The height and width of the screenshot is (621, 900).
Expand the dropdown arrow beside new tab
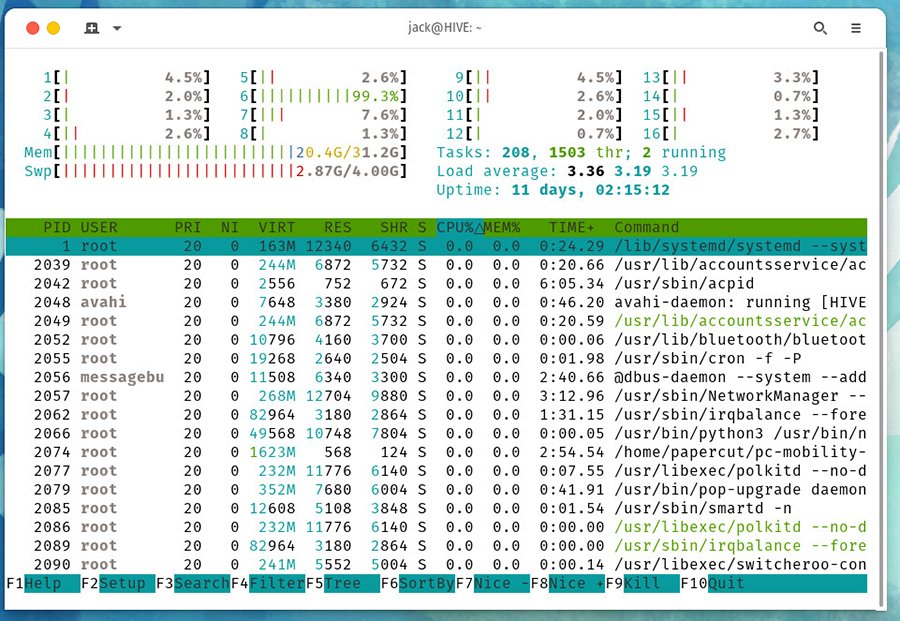pos(117,28)
